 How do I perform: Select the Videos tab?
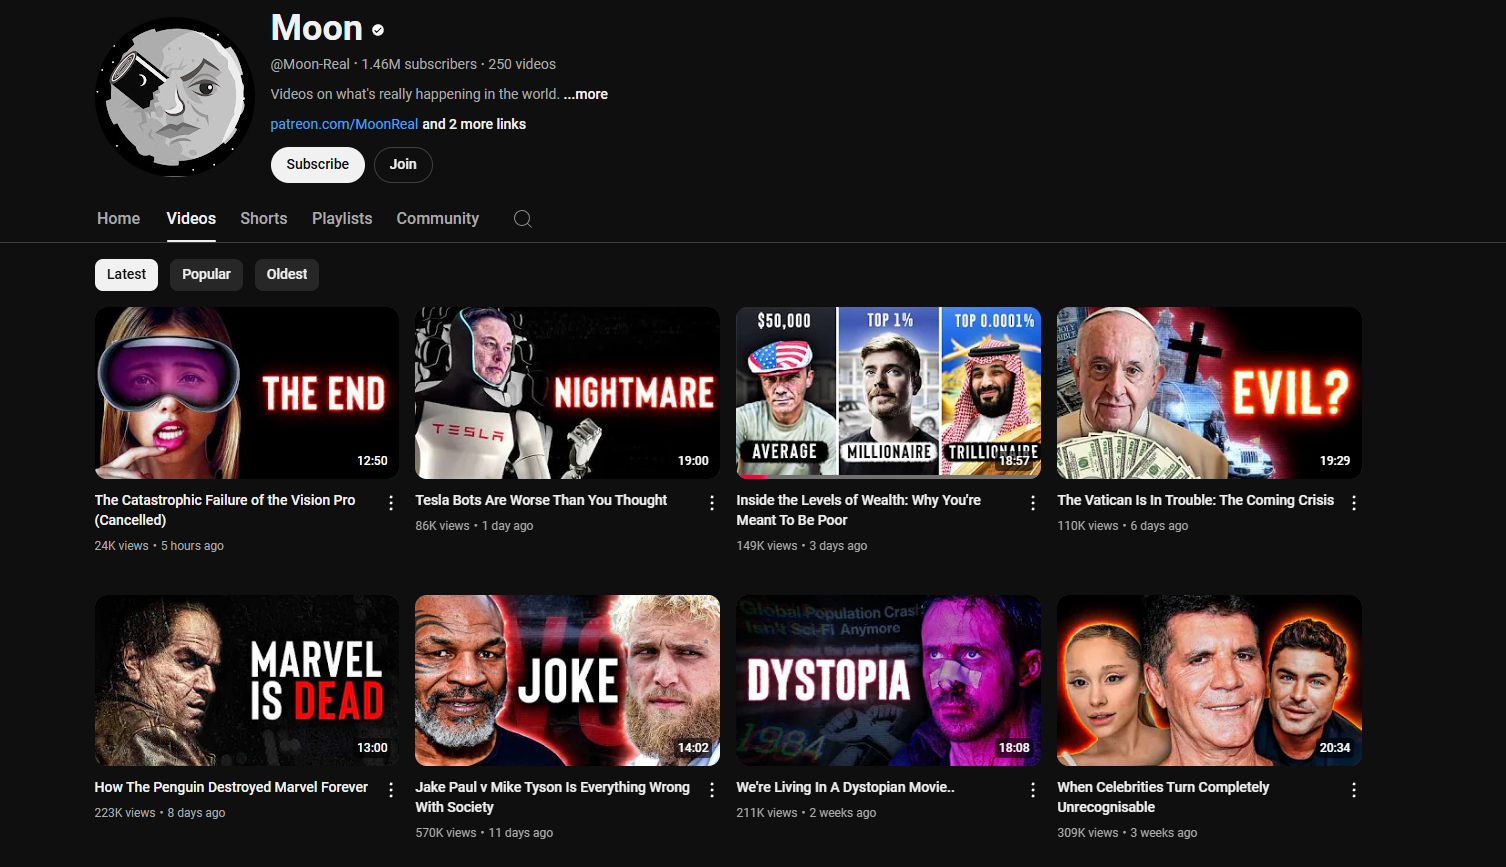pyautogui.click(x=191, y=218)
